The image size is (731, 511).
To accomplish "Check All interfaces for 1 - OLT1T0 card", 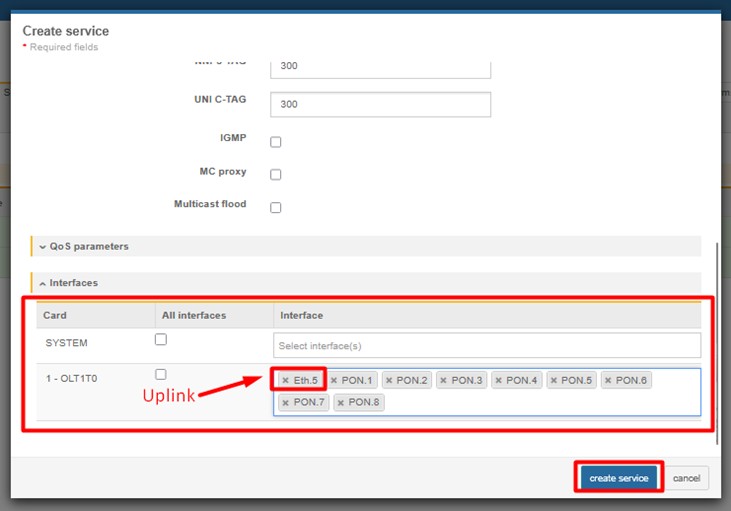I will (161, 374).
